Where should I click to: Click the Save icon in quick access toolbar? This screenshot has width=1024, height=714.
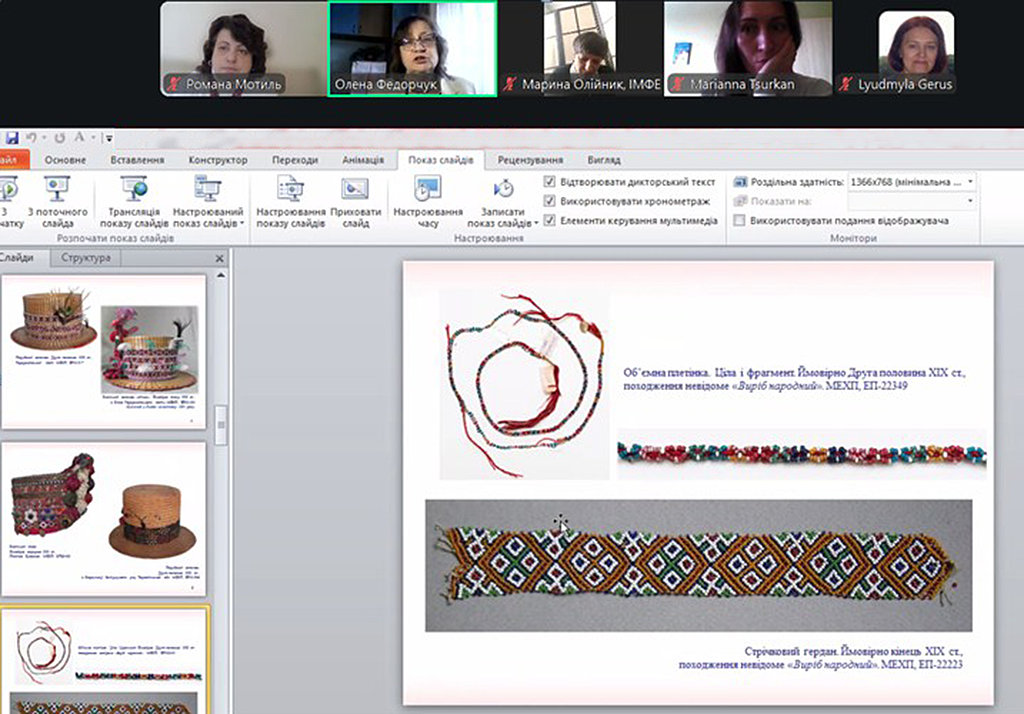11,138
